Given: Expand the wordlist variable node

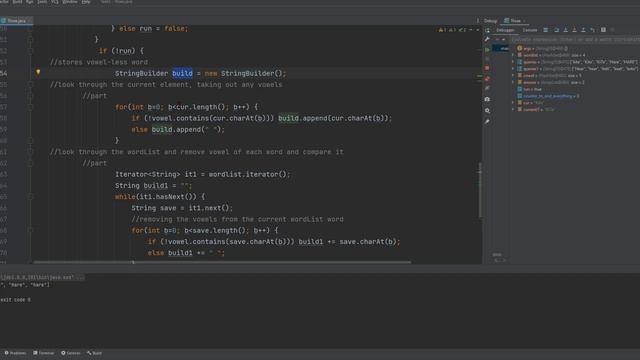Looking at the screenshot, I should pos(513,55).
